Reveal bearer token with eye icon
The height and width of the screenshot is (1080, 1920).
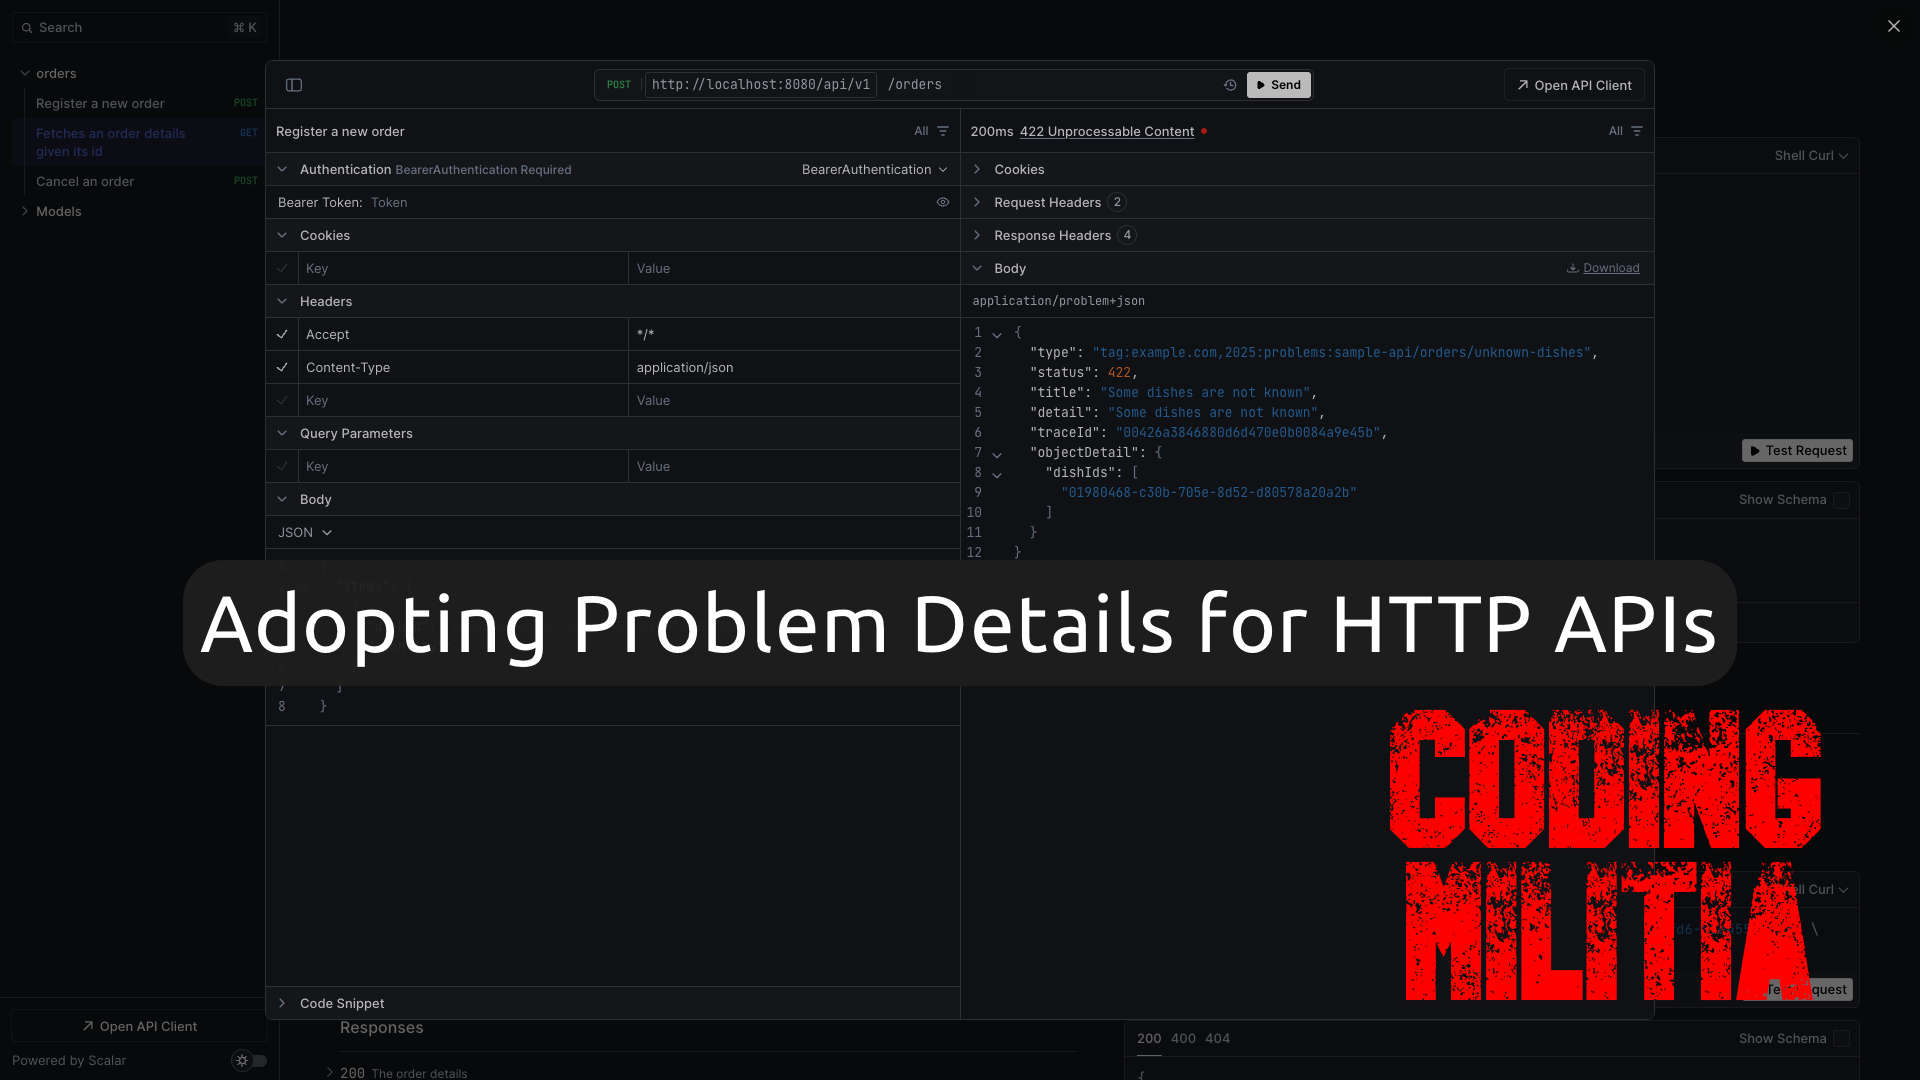(942, 202)
